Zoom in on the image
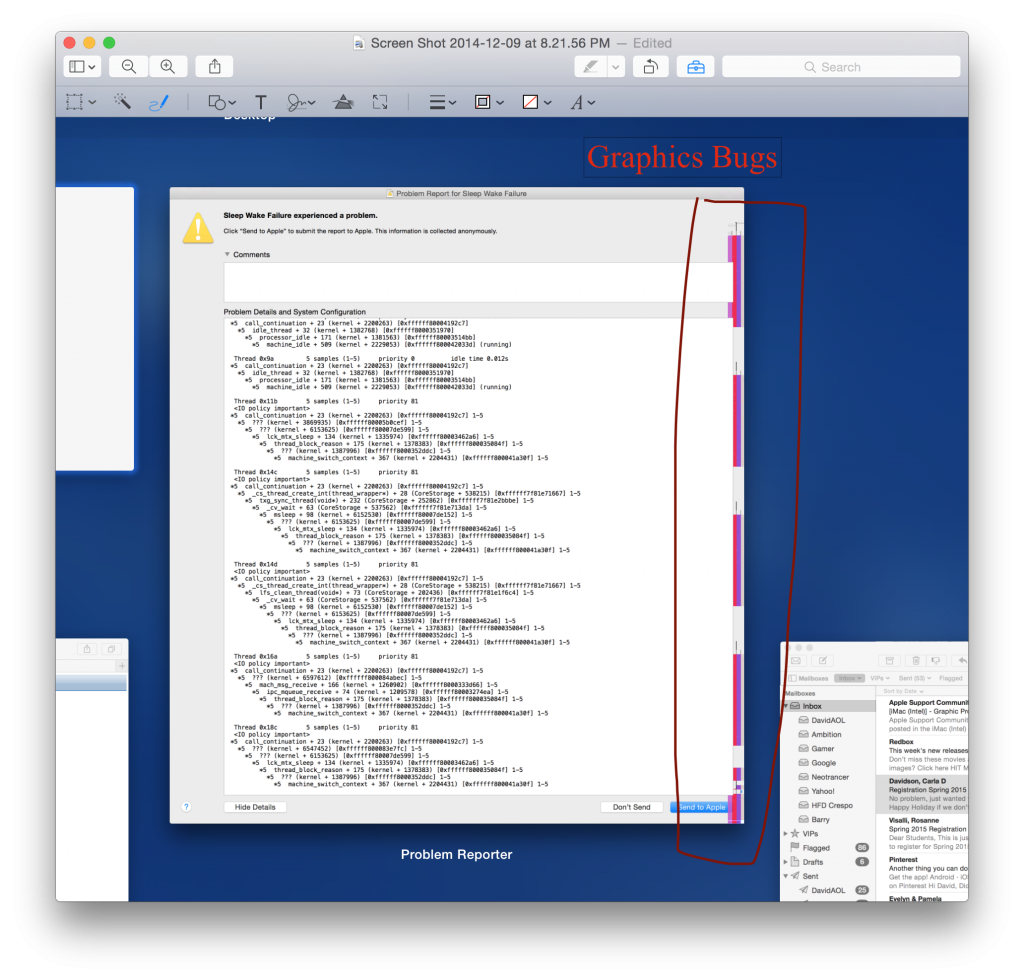This screenshot has width=1024, height=980. coord(168,67)
